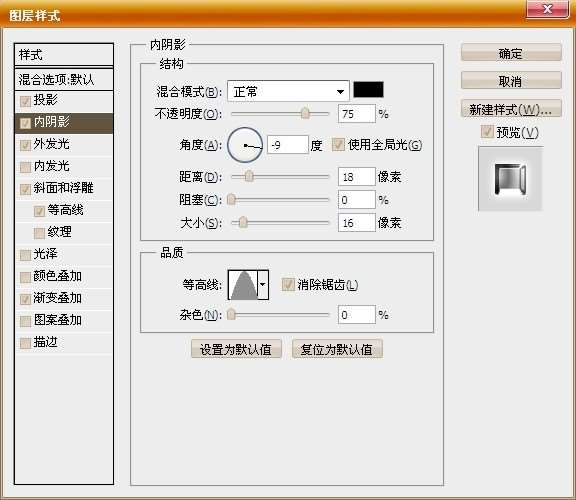The height and width of the screenshot is (500, 576).
Task: Click the 阻塞 choke slider handle
Action: 231,200
